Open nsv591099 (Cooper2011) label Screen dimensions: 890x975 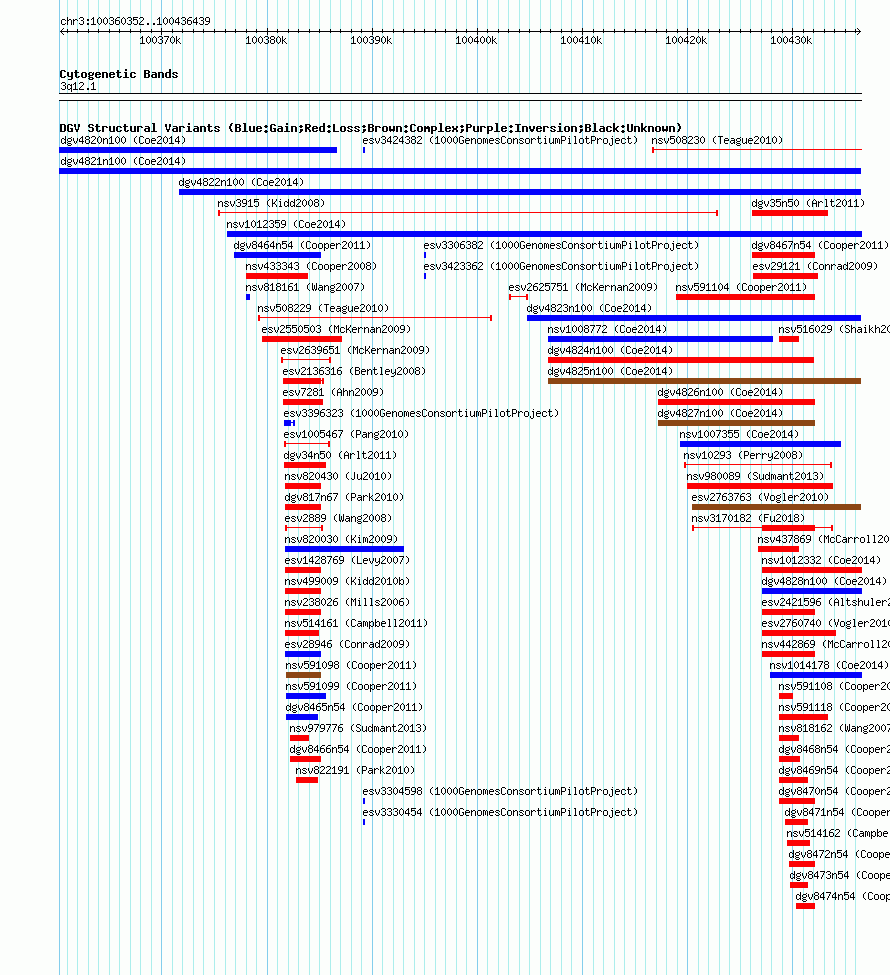[x=351, y=686]
